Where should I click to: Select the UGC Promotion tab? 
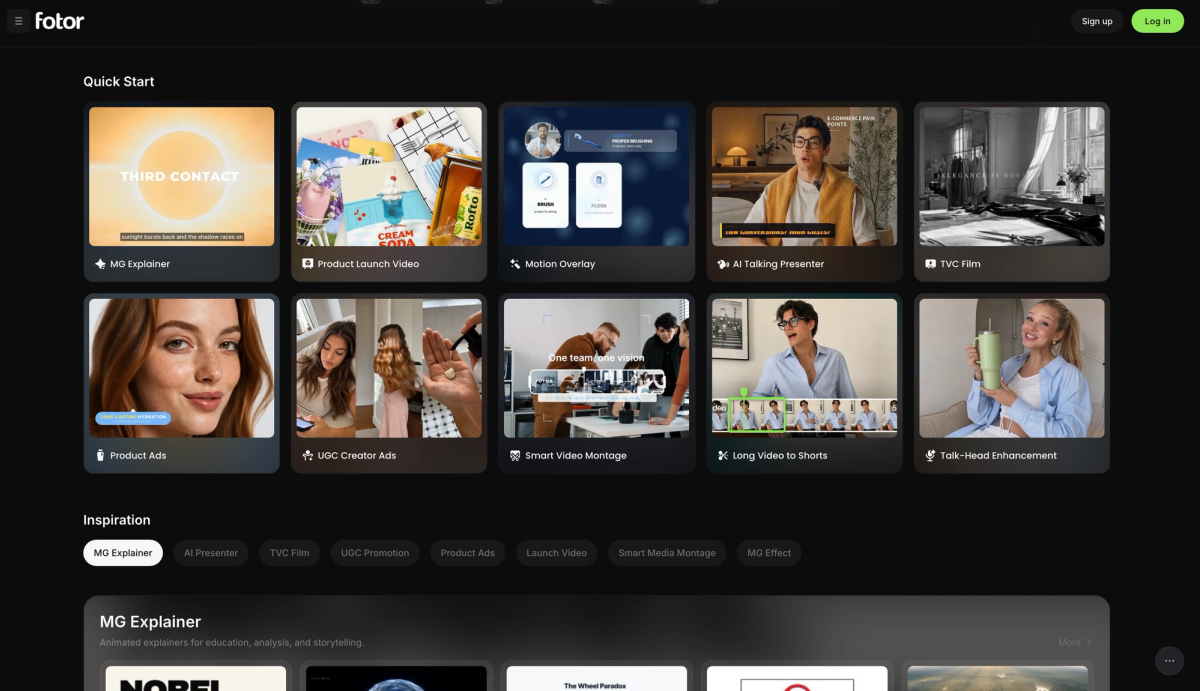pyautogui.click(x=375, y=553)
